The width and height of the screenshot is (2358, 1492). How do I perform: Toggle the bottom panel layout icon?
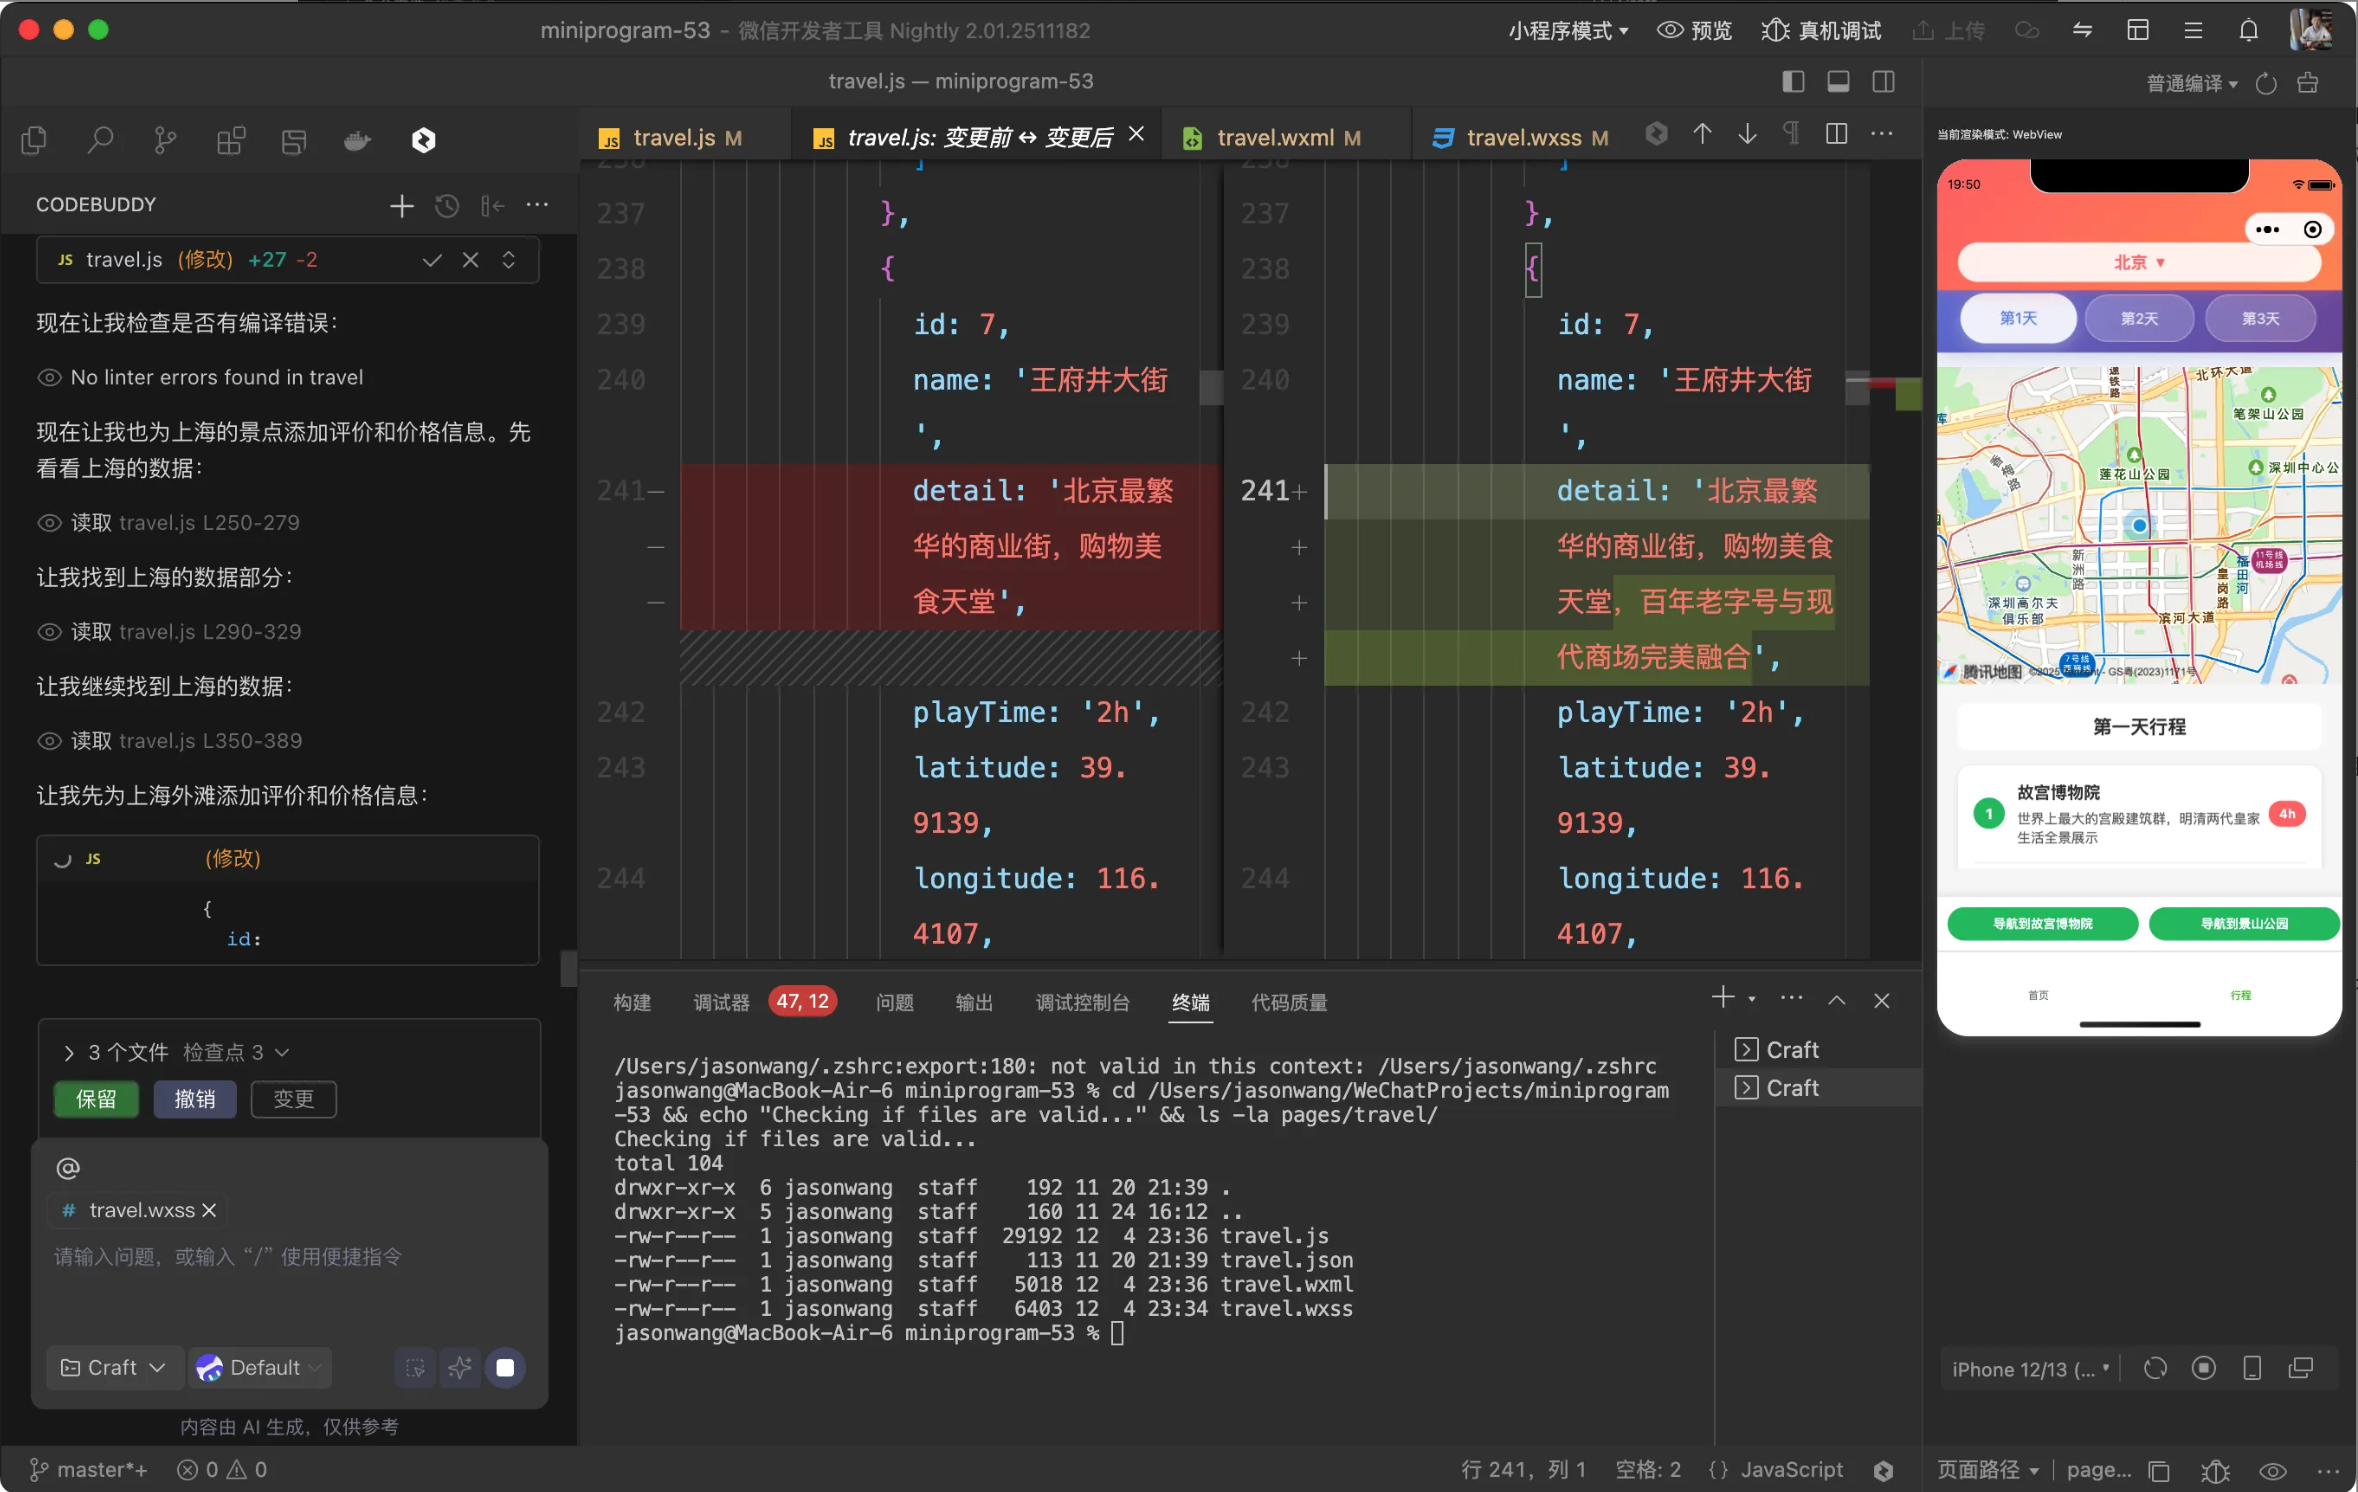(x=1838, y=81)
